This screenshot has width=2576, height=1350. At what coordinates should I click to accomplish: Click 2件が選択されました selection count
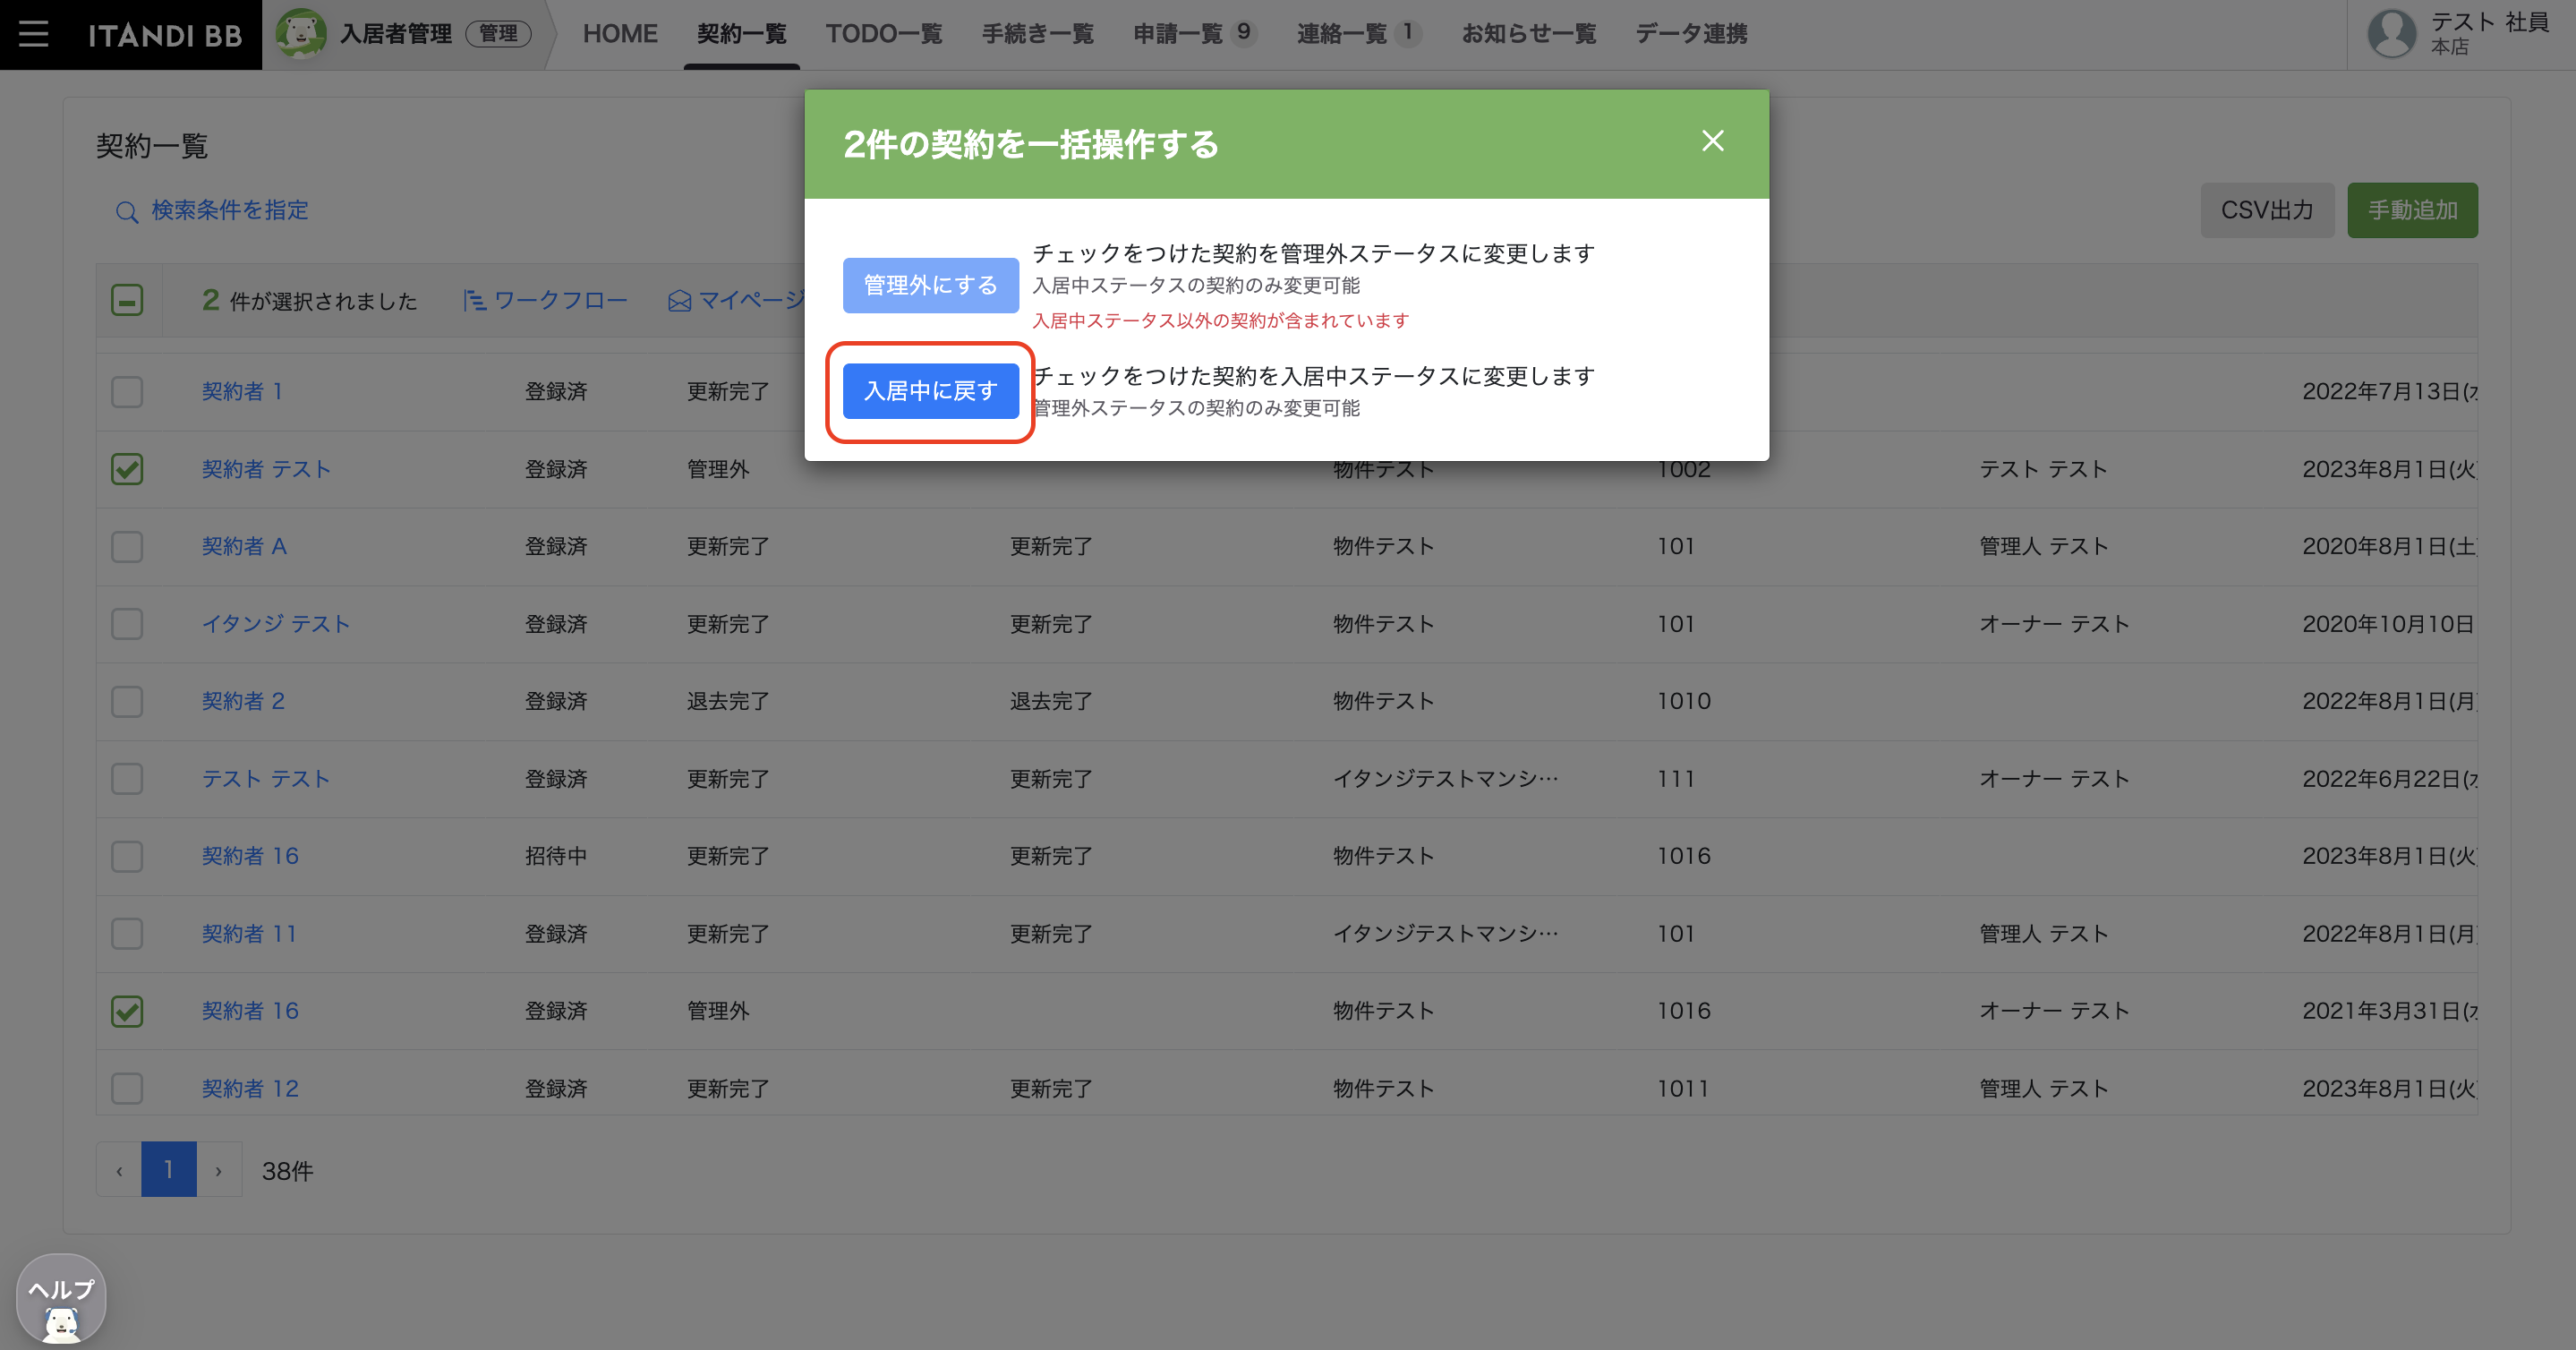[x=309, y=300]
